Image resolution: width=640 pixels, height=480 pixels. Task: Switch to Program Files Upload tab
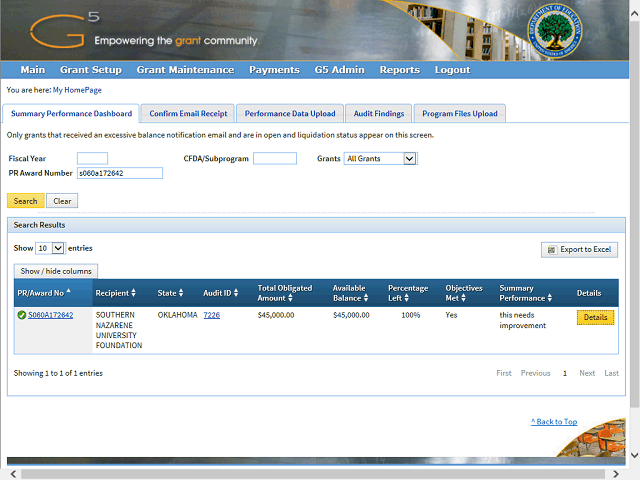pos(460,113)
